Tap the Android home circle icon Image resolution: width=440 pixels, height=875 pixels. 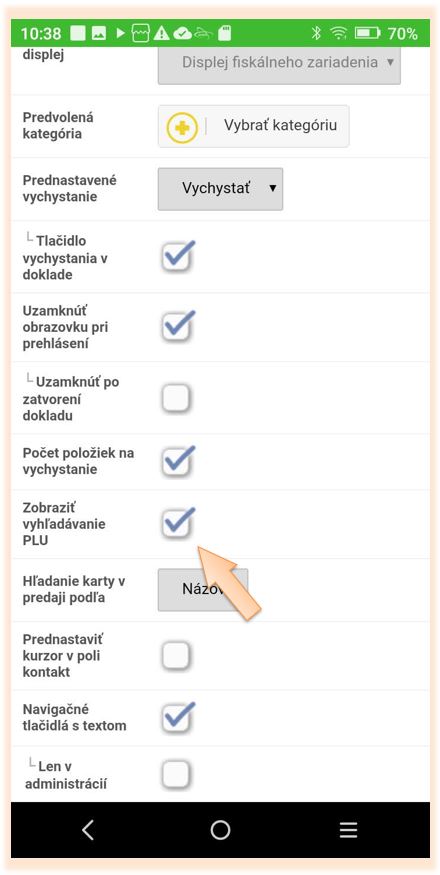pyautogui.click(x=220, y=830)
